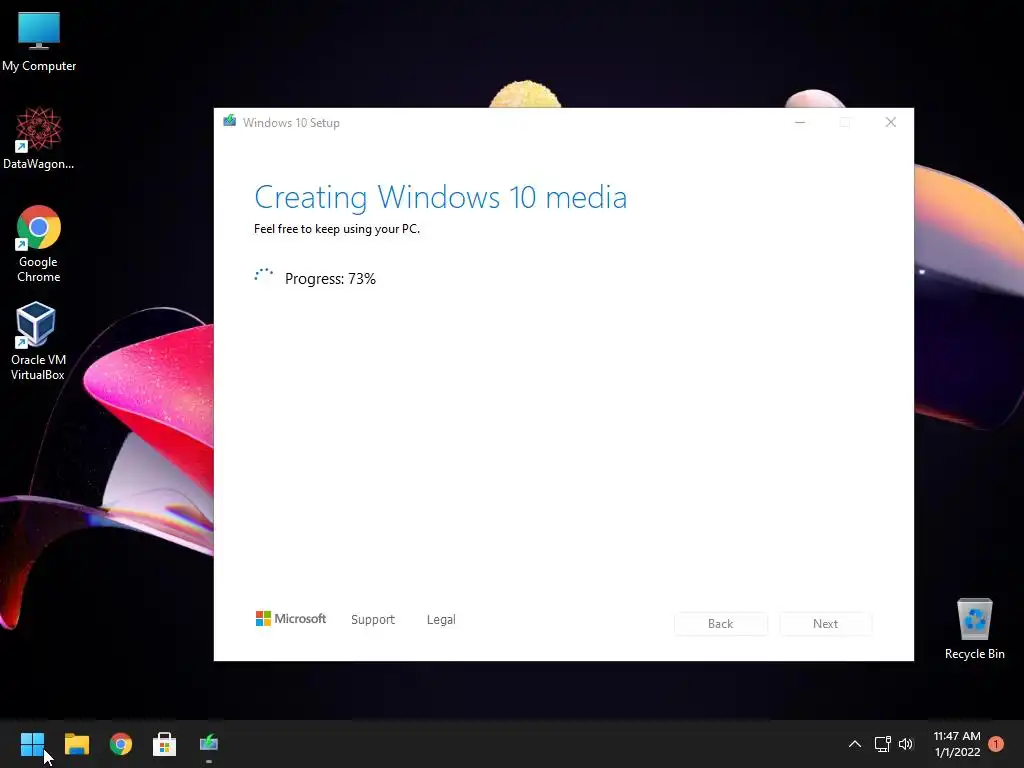Open the notification badge in the tray
Screen dimensions: 1024x768
coord(996,744)
